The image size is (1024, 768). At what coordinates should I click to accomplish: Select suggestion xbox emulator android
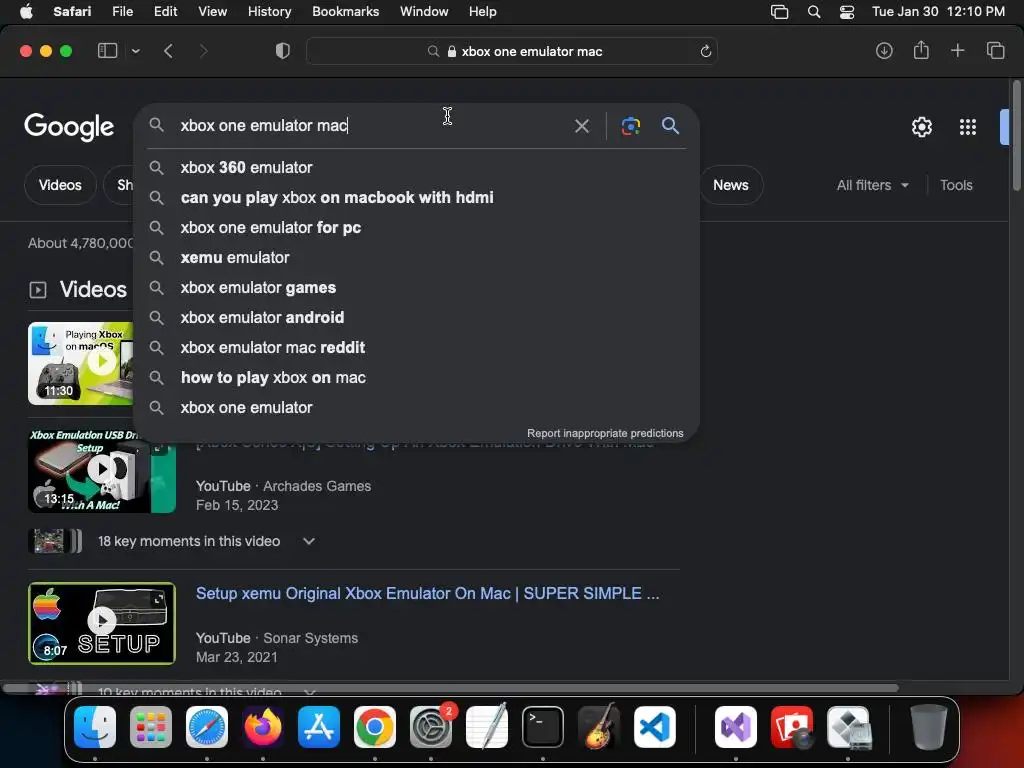(416, 317)
